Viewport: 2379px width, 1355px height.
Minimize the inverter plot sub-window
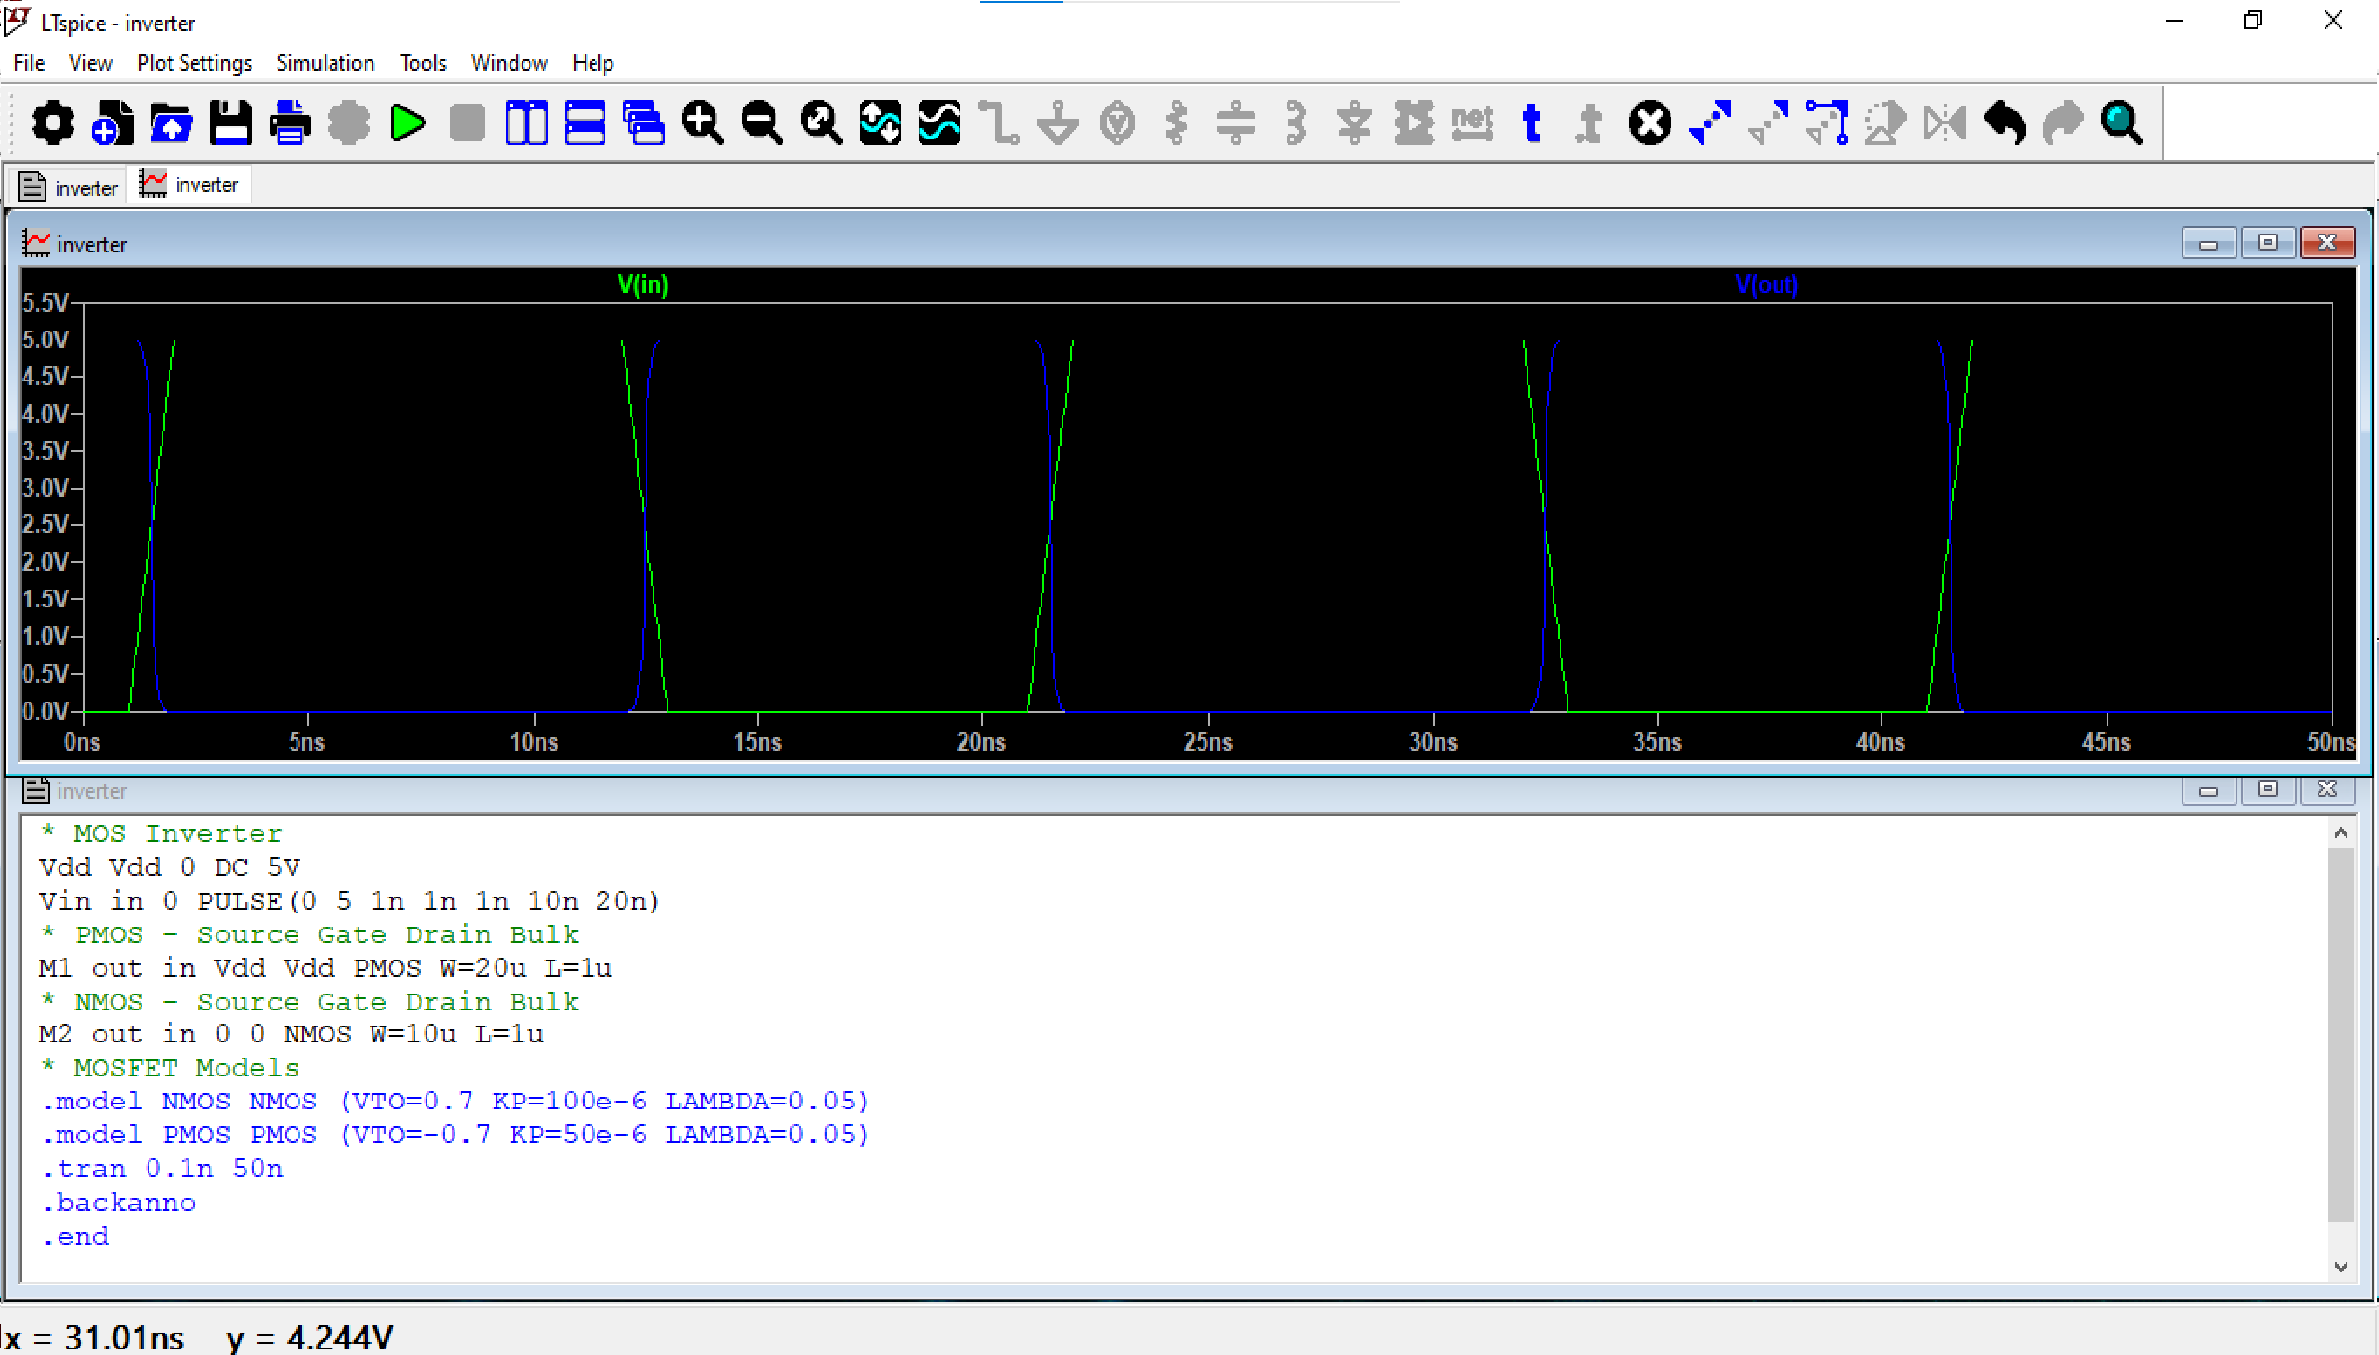click(x=2208, y=243)
